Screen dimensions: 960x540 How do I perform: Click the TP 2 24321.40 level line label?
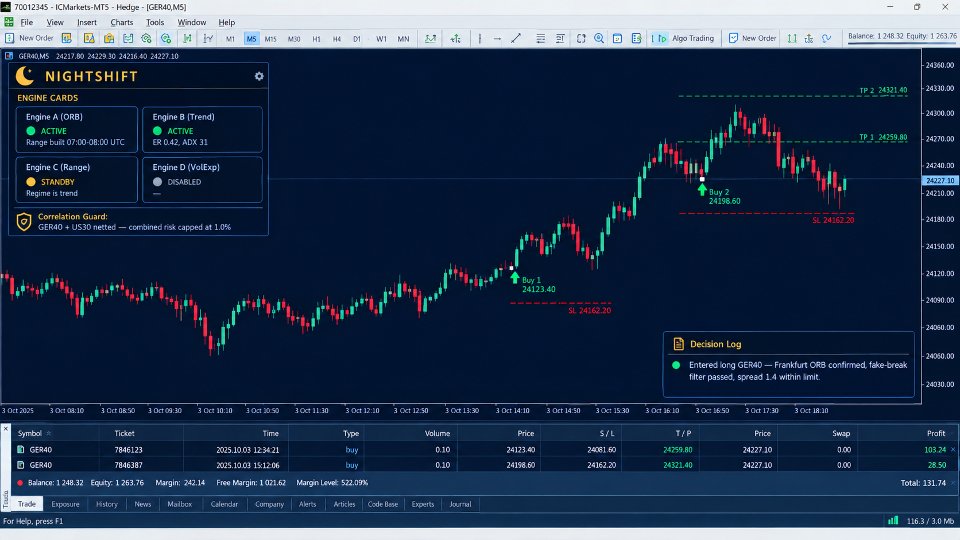883,90
